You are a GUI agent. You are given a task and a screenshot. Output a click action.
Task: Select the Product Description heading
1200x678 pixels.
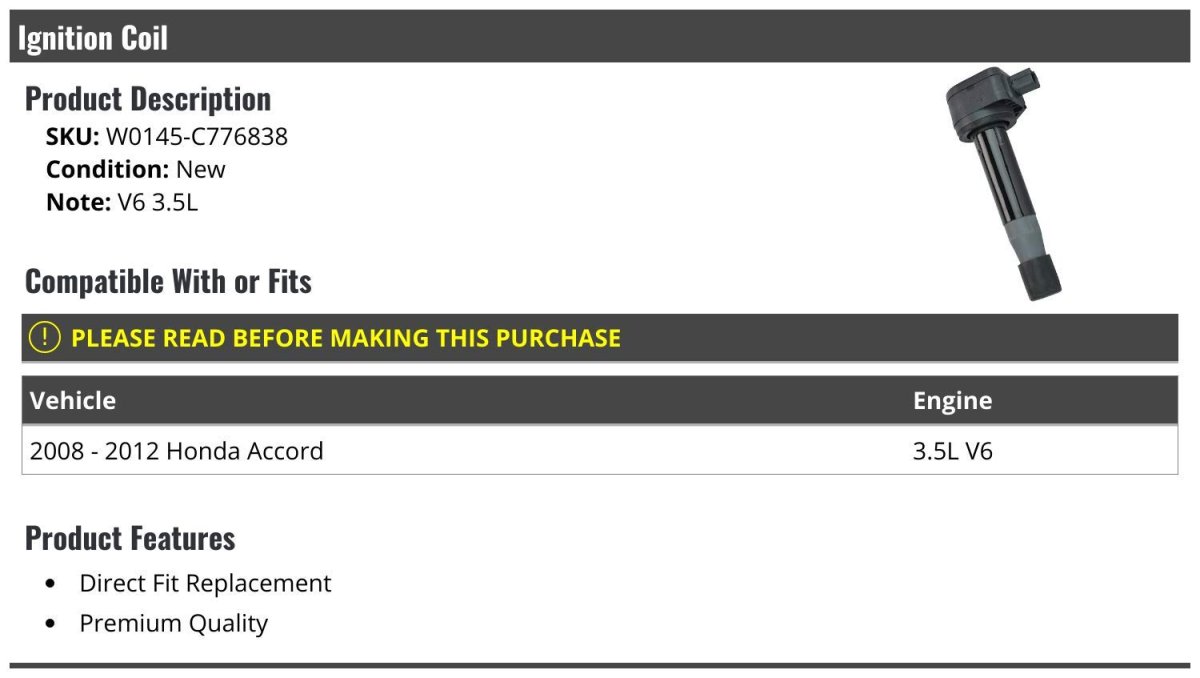pyautogui.click(x=148, y=99)
